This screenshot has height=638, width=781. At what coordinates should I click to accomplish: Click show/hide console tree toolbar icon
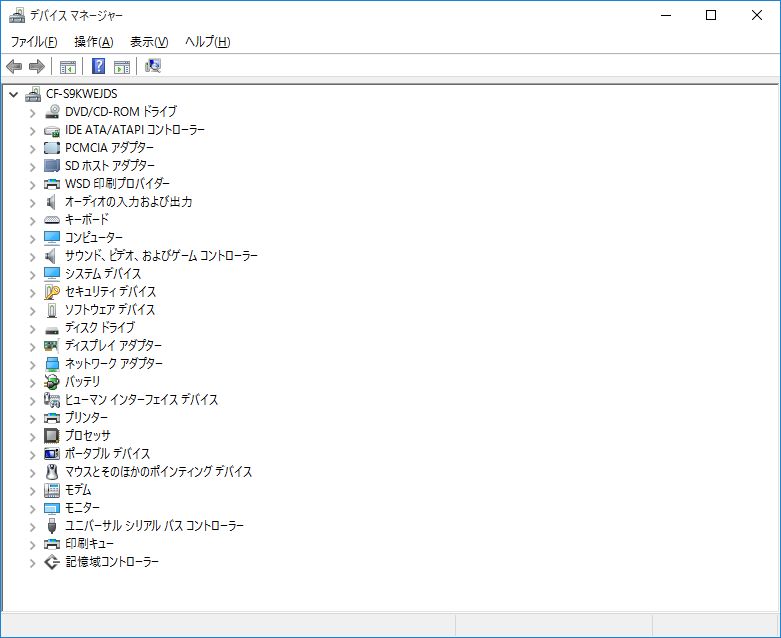(x=68, y=66)
